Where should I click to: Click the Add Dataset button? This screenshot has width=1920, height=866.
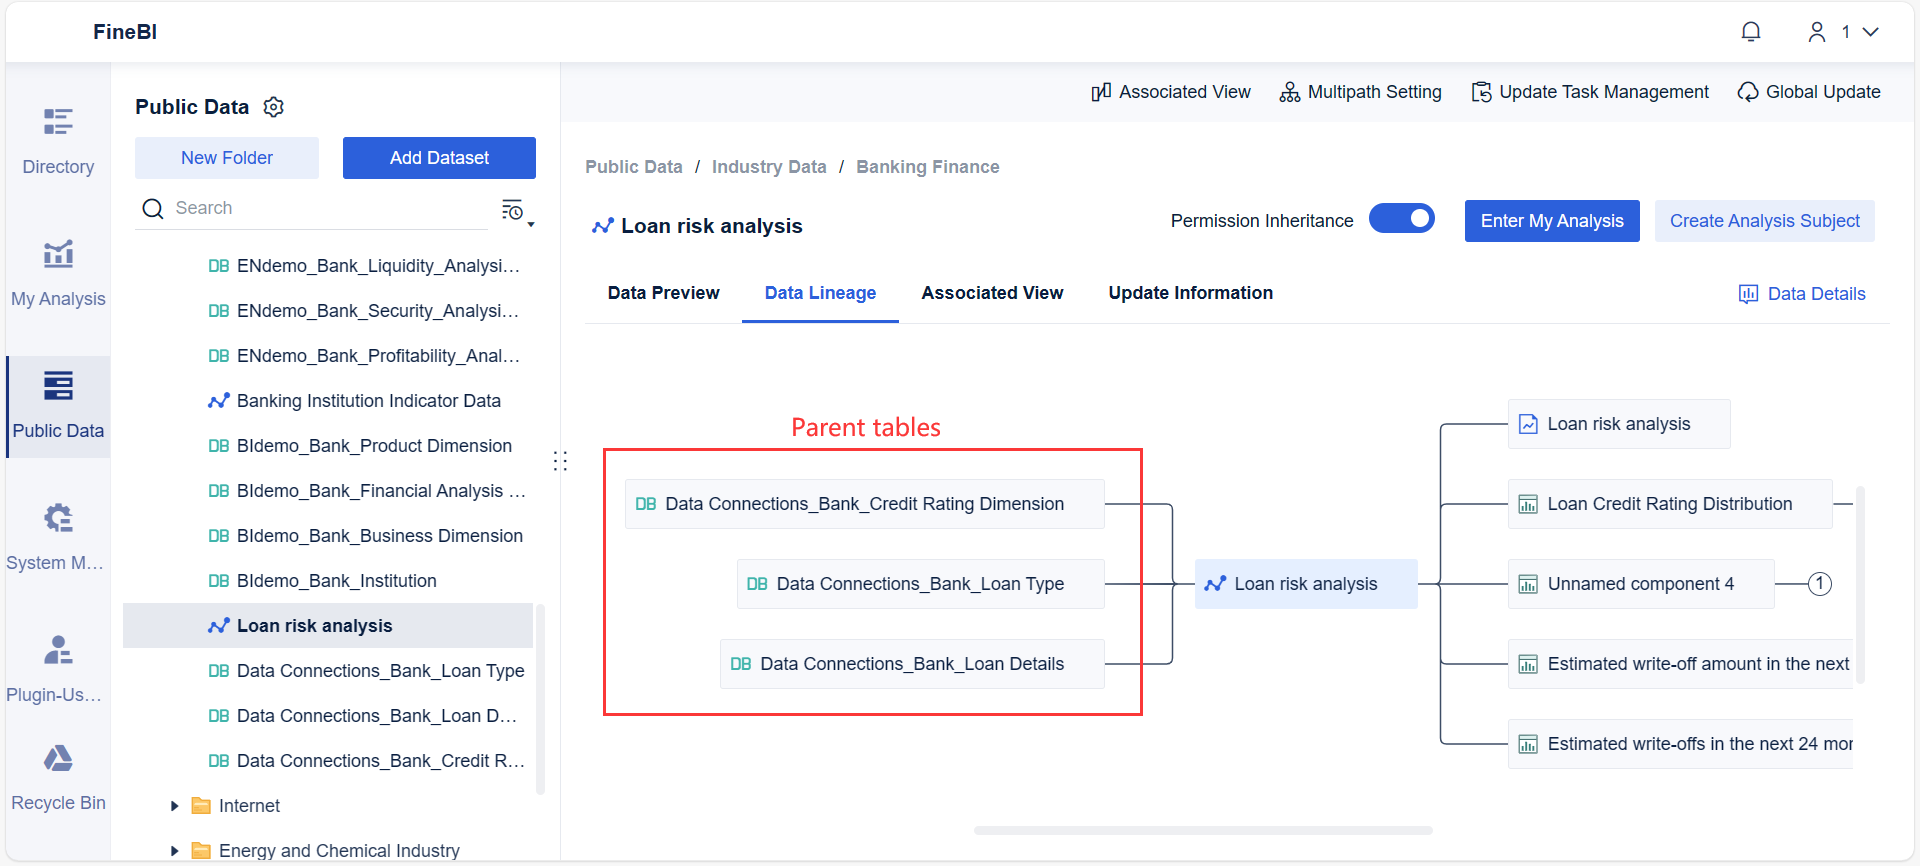(439, 158)
